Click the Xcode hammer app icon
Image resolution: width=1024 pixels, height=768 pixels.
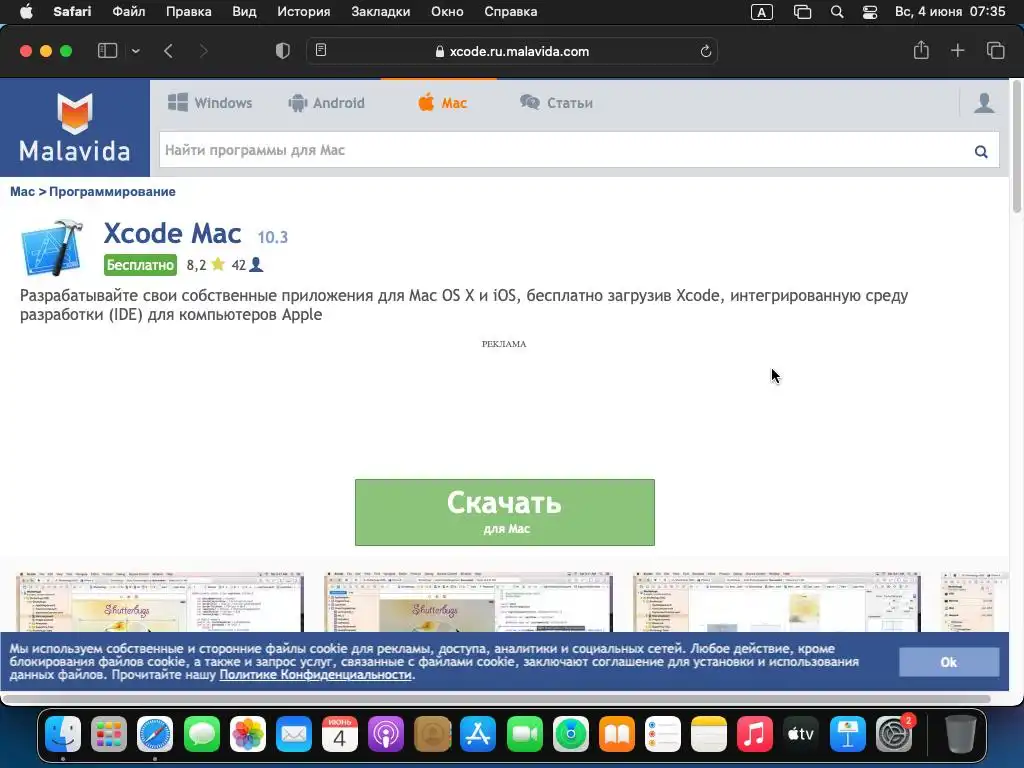(x=52, y=248)
